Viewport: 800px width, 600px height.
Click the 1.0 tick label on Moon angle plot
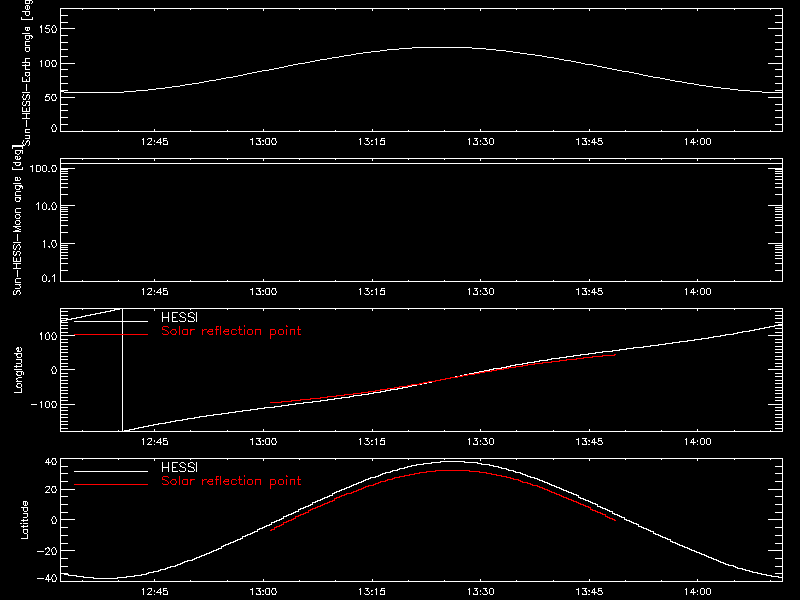[x=49, y=244]
